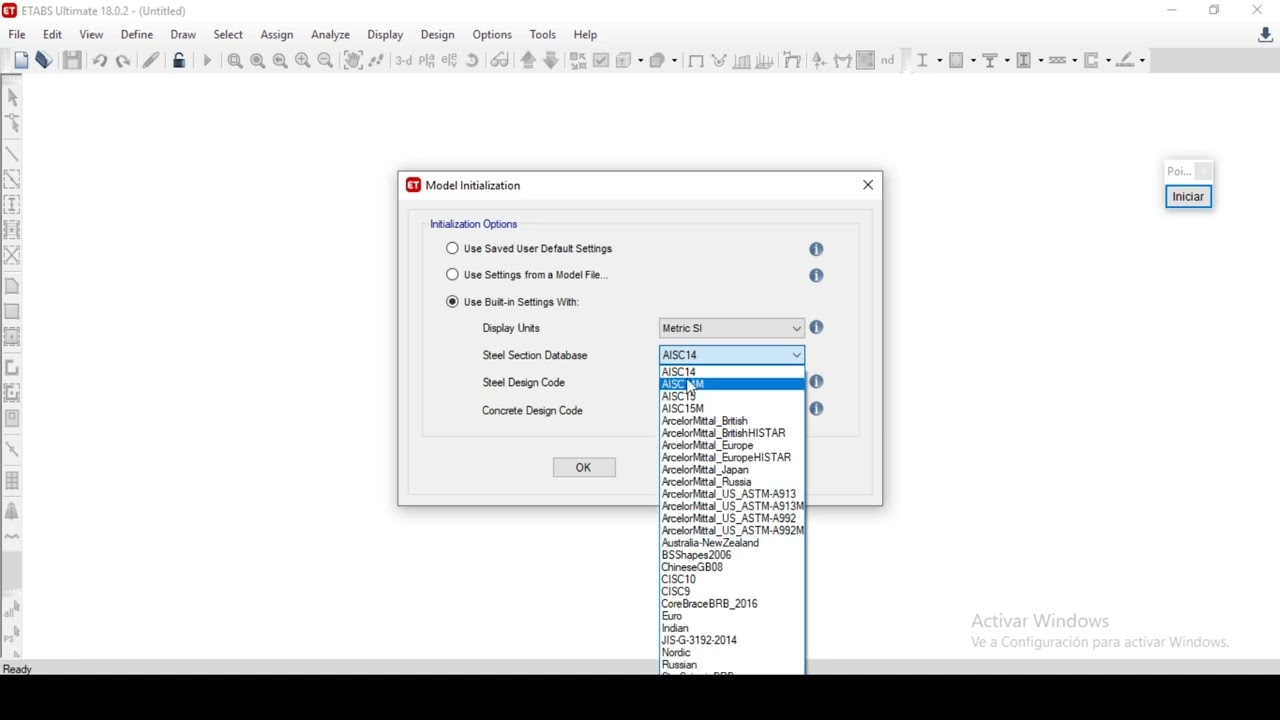1280x720 pixels.
Task: Click info icon beside Steel Design Code
Action: pos(817,382)
